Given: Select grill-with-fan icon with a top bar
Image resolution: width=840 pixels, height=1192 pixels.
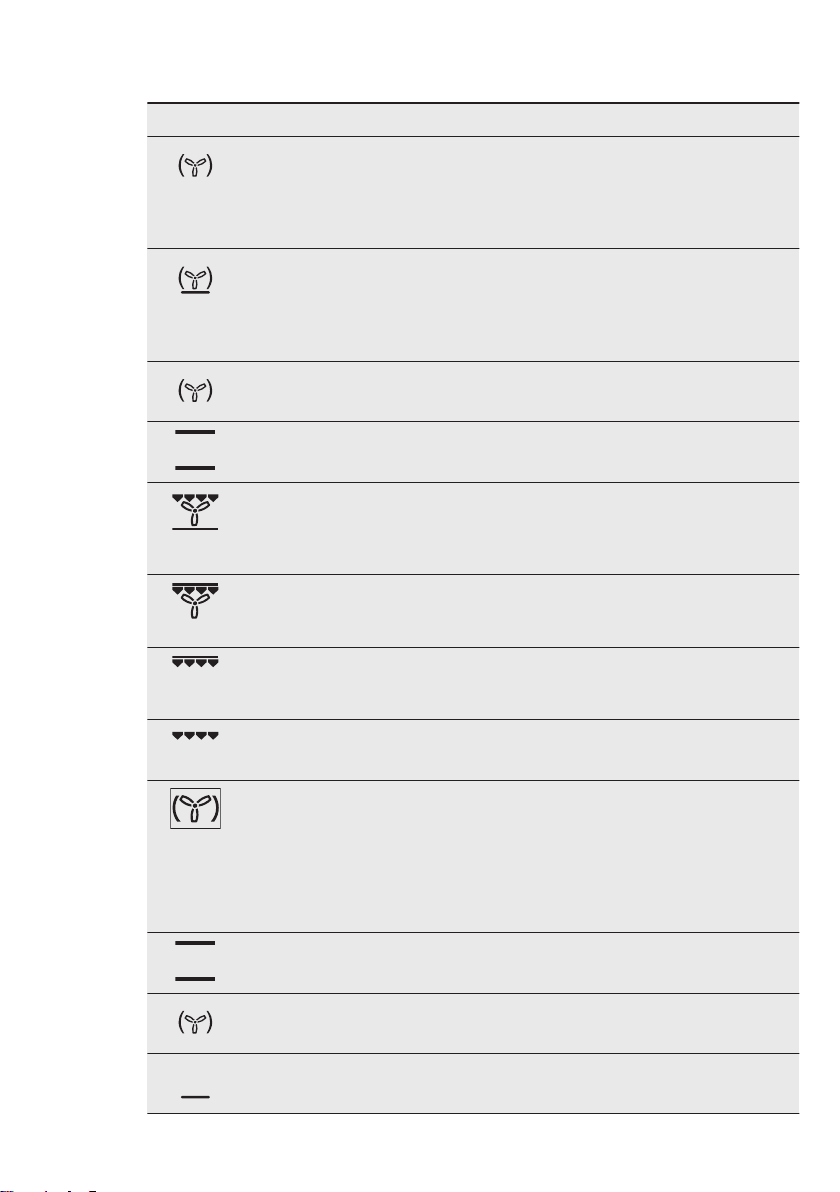Looking at the screenshot, I should (195, 601).
